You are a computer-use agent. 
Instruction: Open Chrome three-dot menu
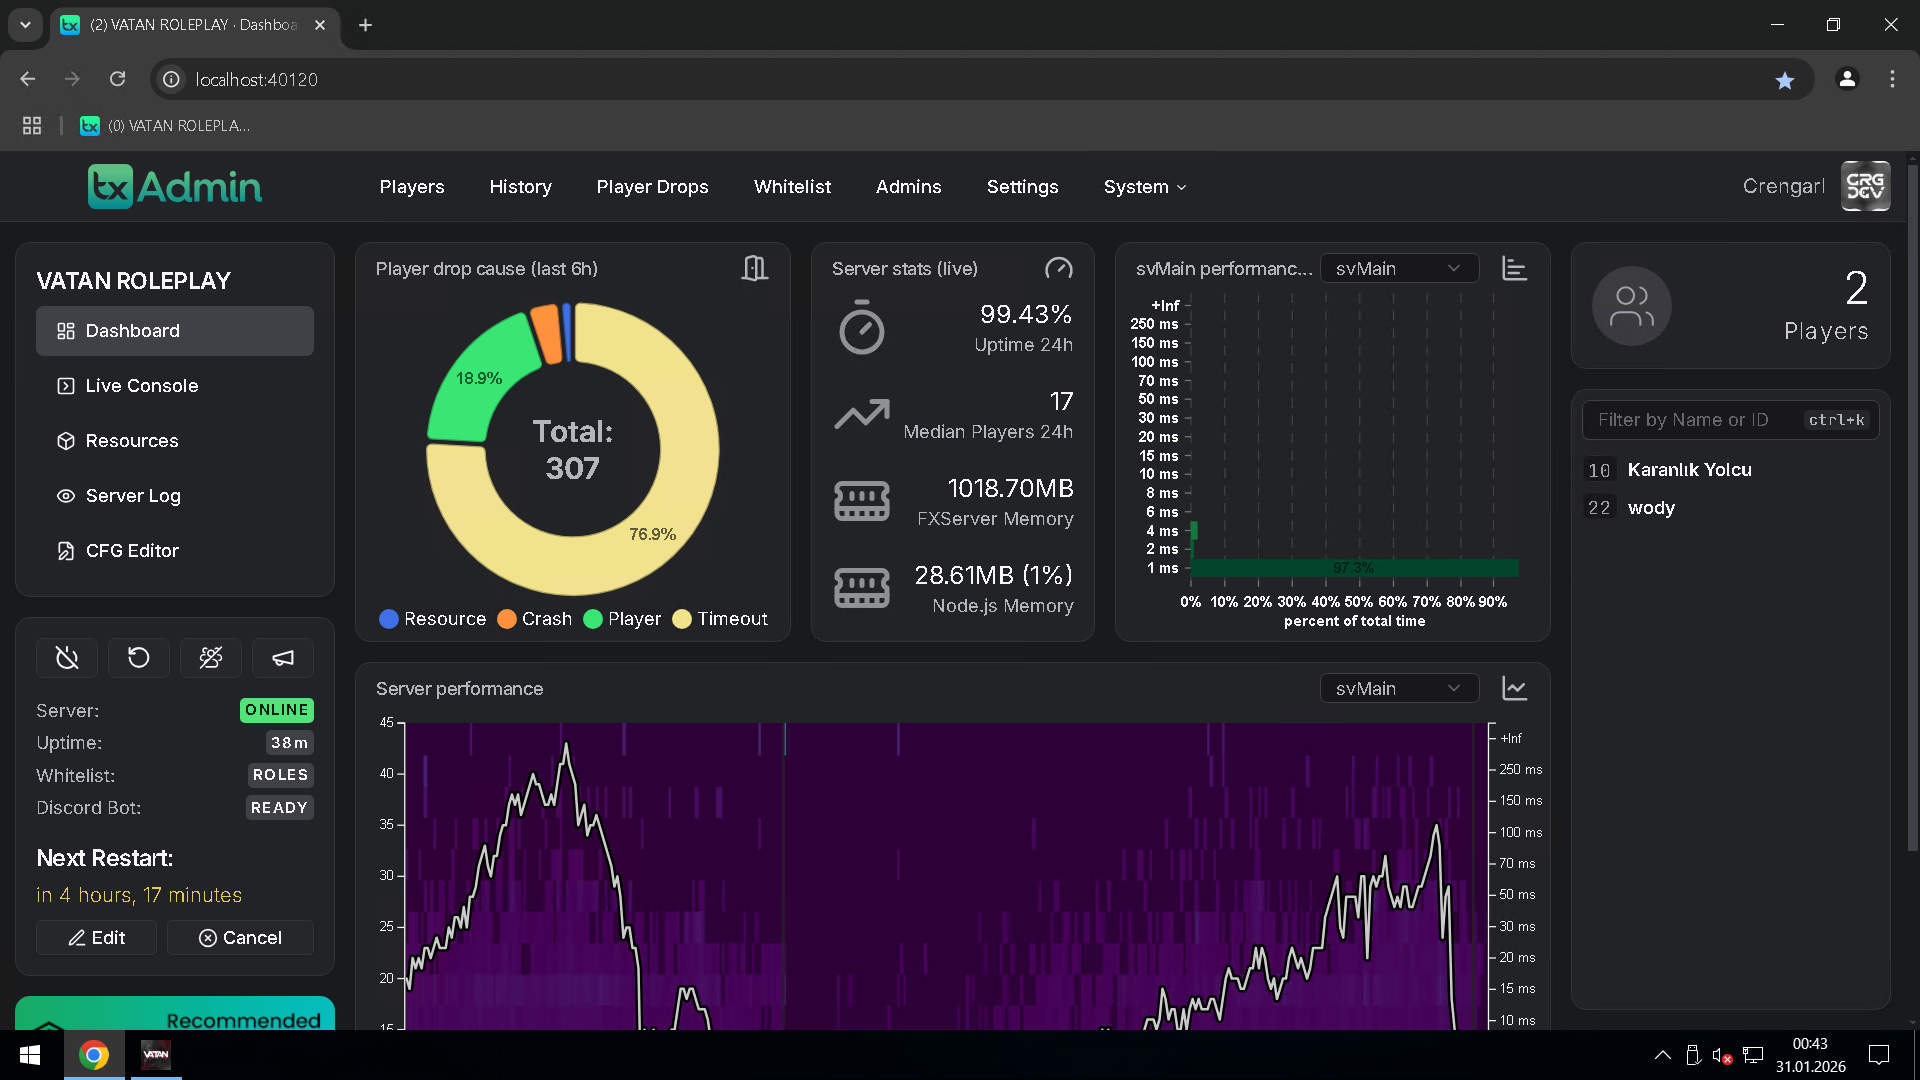pos(1892,79)
